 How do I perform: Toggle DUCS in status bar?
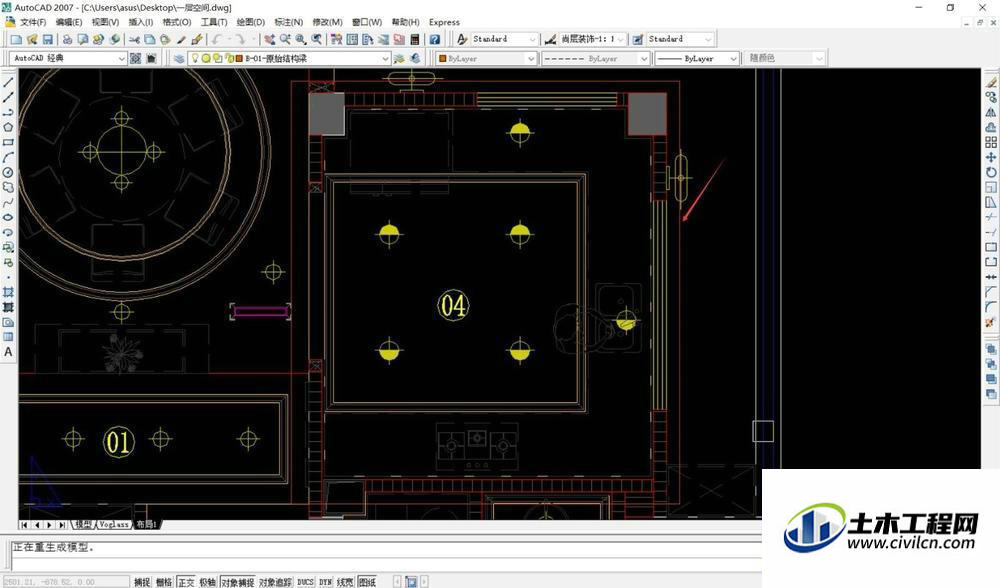coord(305,582)
